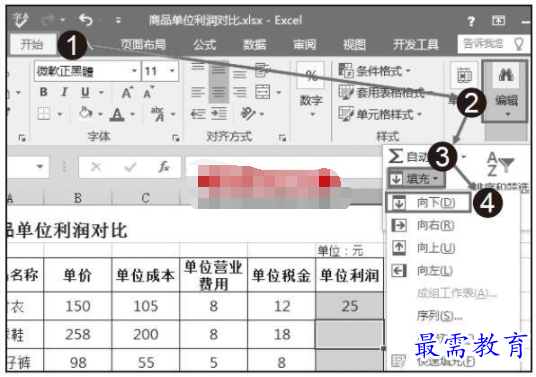Toggle Italic formatting
Image resolution: width=536 pixels, height=377 pixels.
coord(64,92)
